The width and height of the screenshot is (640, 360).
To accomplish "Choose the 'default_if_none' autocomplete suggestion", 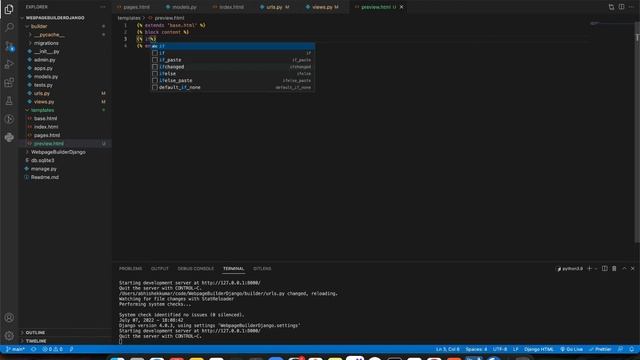I will [x=233, y=87].
